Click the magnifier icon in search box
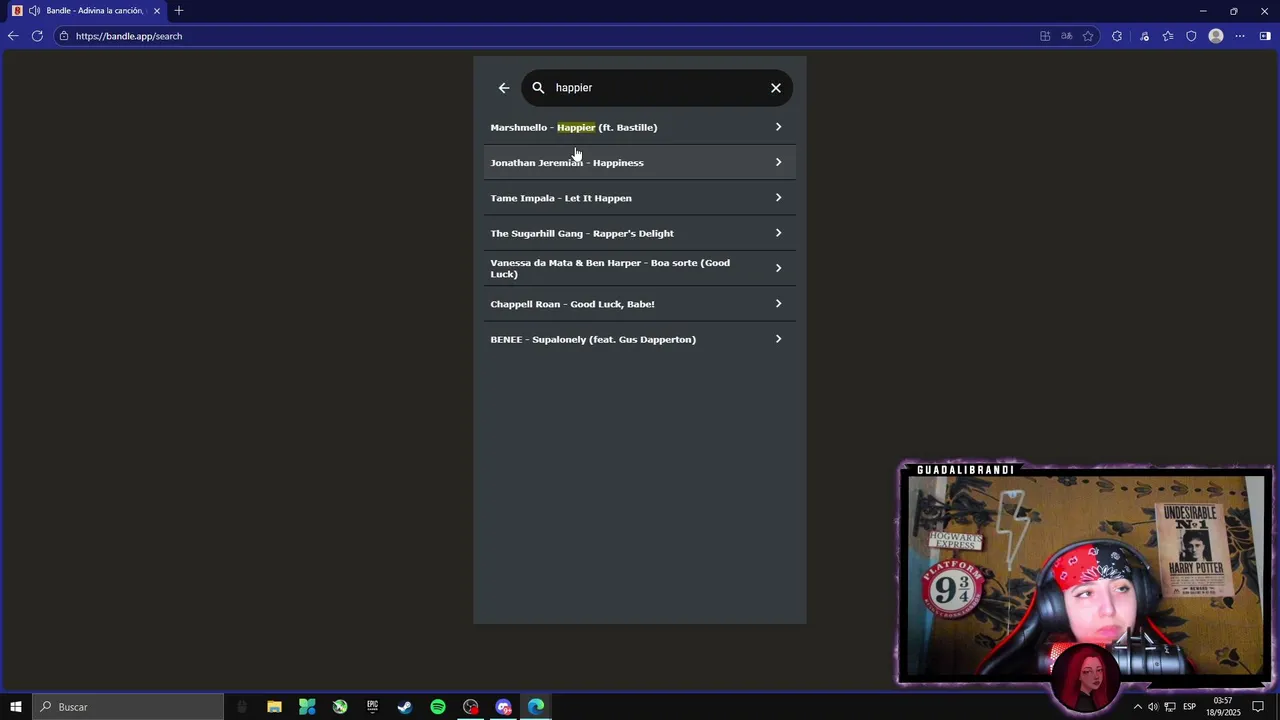 [x=538, y=88]
